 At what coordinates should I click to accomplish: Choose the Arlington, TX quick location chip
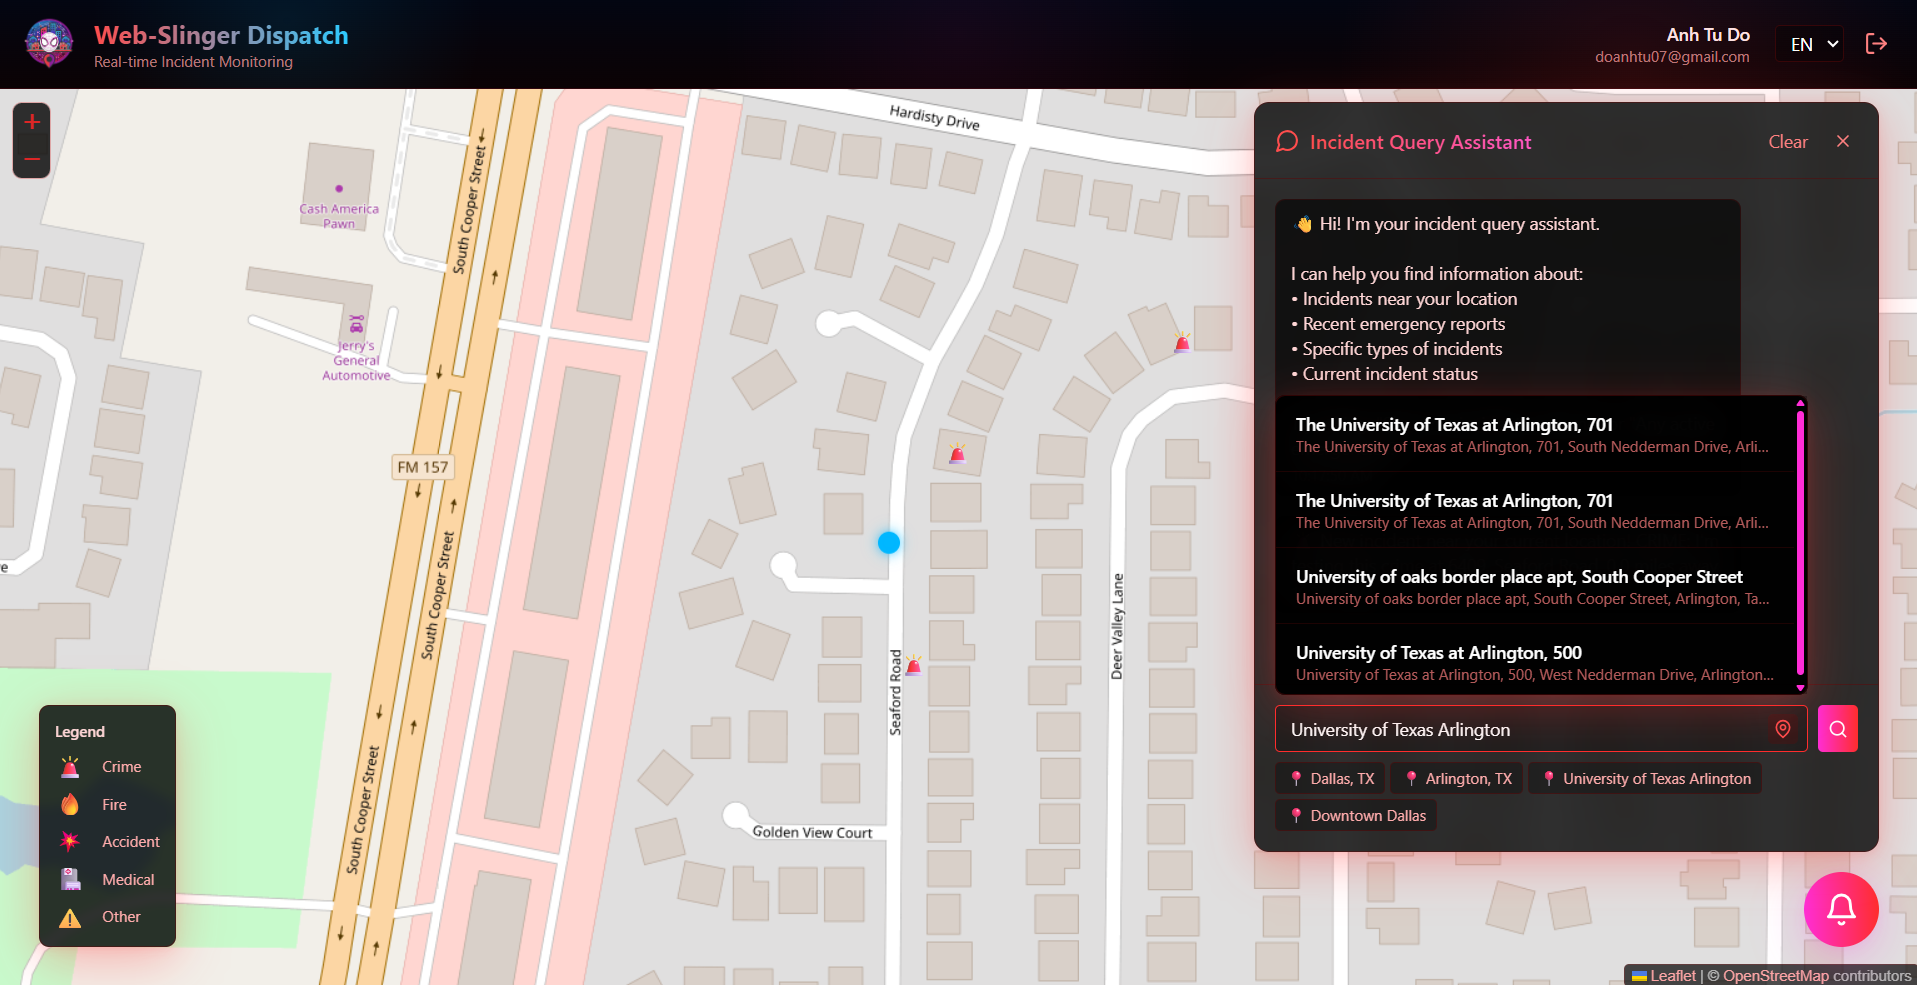pyautogui.click(x=1457, y=779)
